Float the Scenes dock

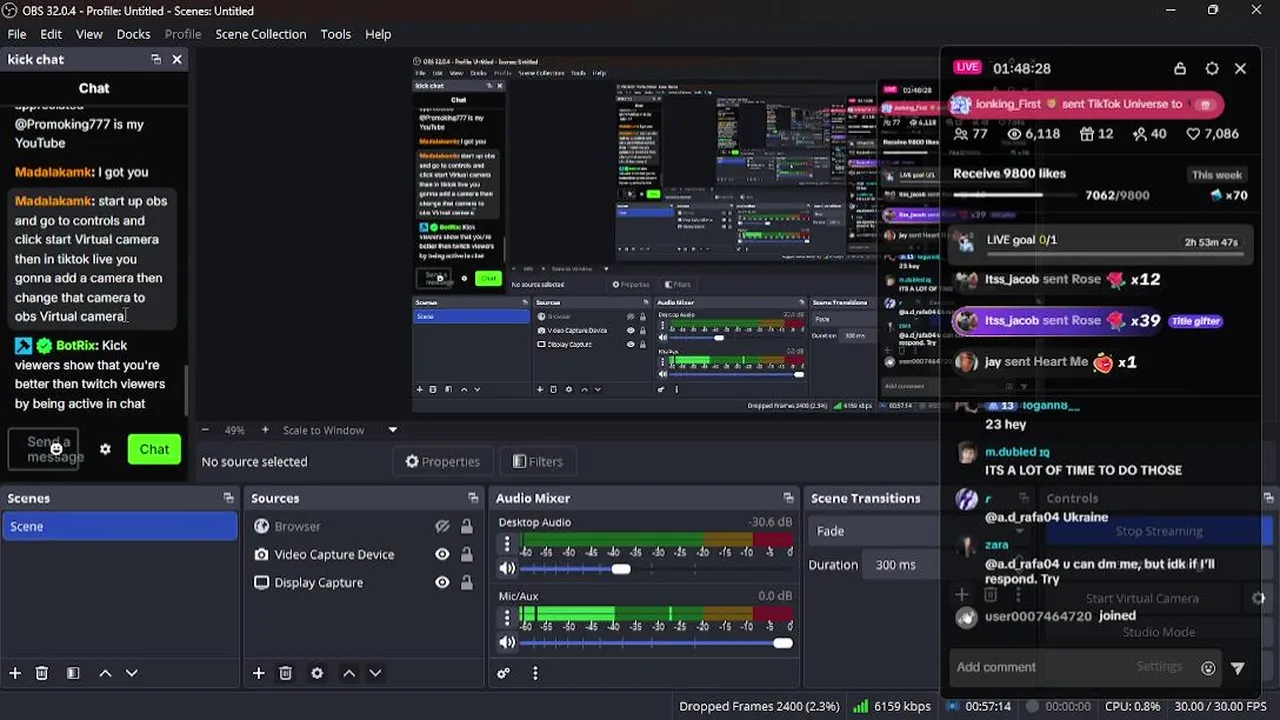pyautogui.click(x=228, y=498)
